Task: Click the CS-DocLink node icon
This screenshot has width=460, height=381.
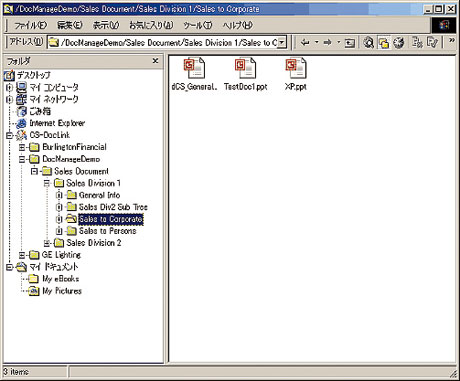Action: coord(22,135)
